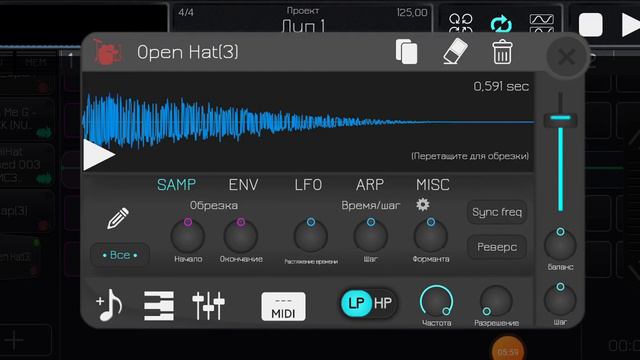Open the Время/шаг gear settings
This screenshot has width=640, height=360.
click(422, 204)
